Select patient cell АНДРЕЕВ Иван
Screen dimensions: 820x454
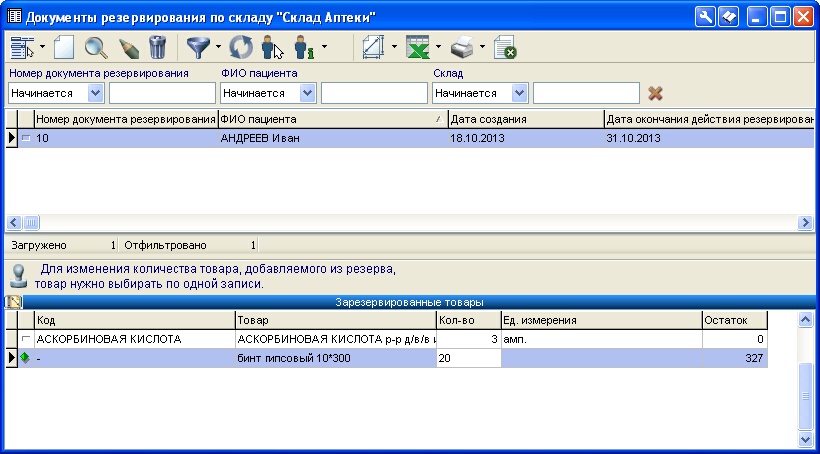(x=333, y=139)
